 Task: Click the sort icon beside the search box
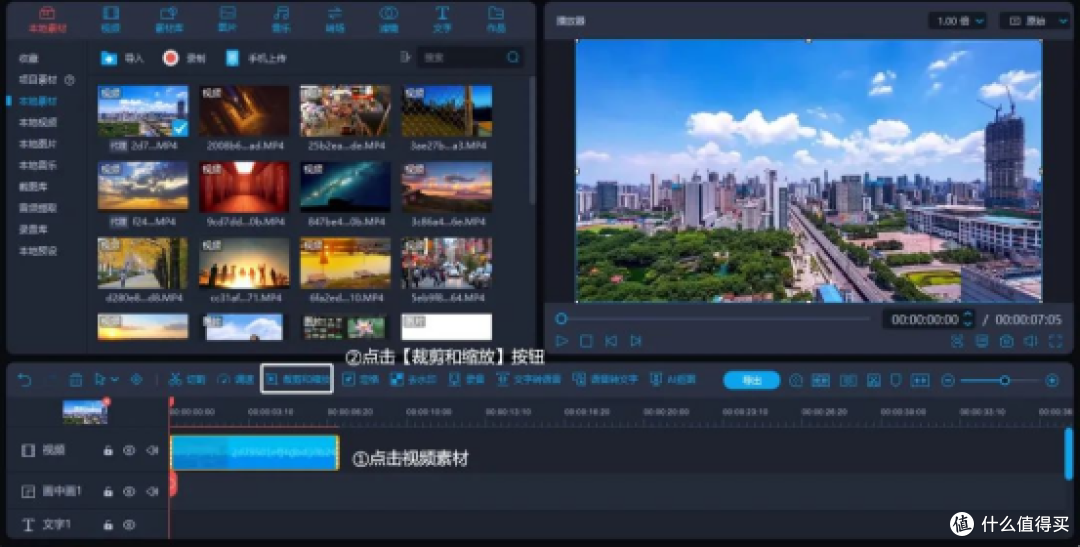[x=405, y=57]
